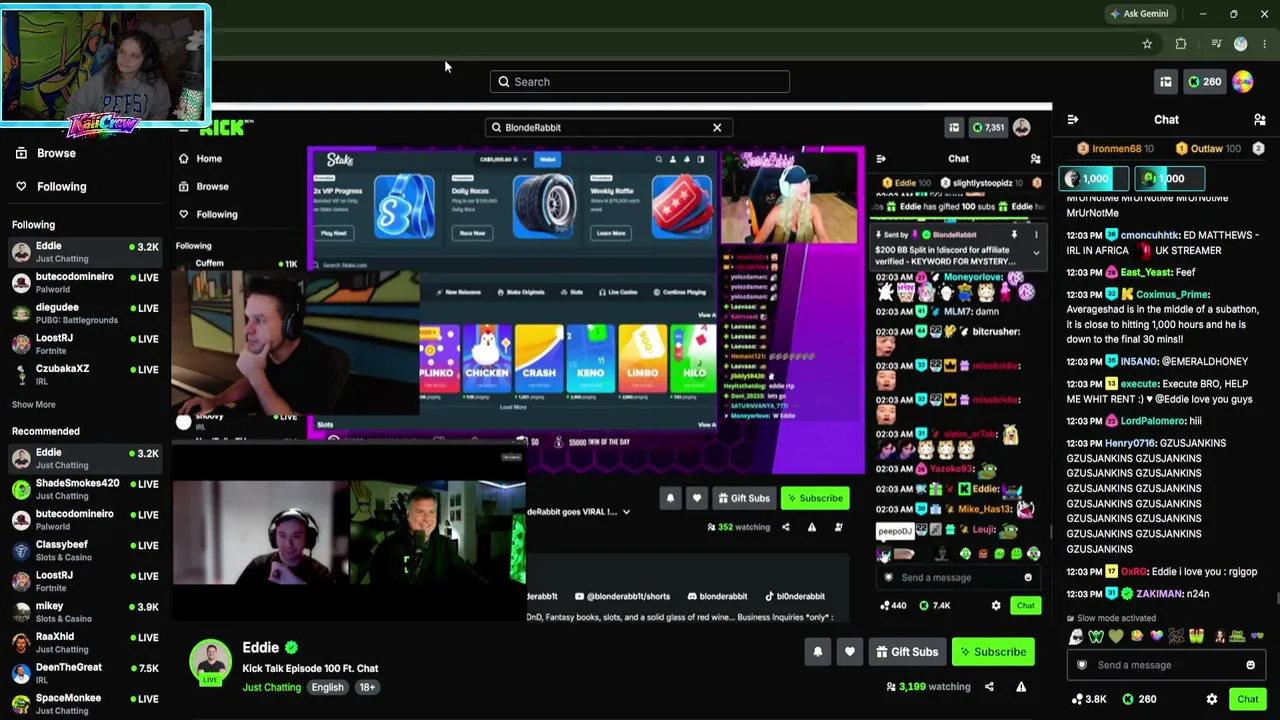
Task: Open diegudee PUBG channel in Following
Action: click(x=84, y=313)
